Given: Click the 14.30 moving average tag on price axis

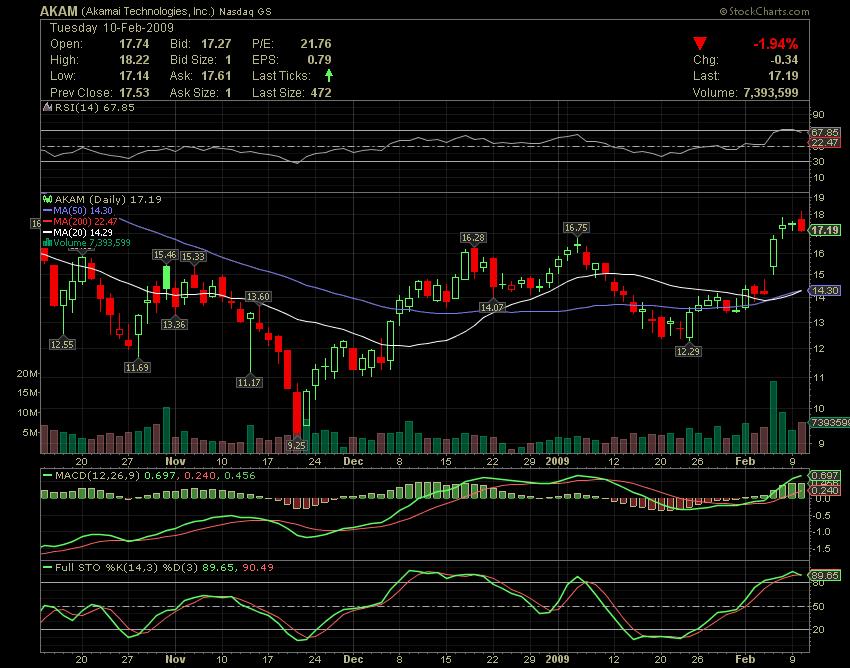Looking at the screenshot, I should (x=825, y=291).
